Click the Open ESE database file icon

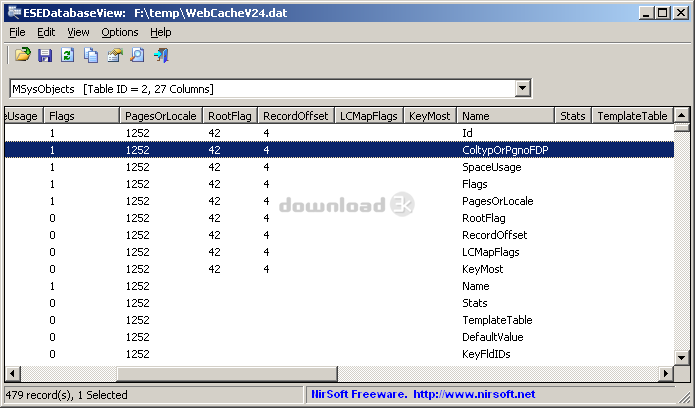22,55
